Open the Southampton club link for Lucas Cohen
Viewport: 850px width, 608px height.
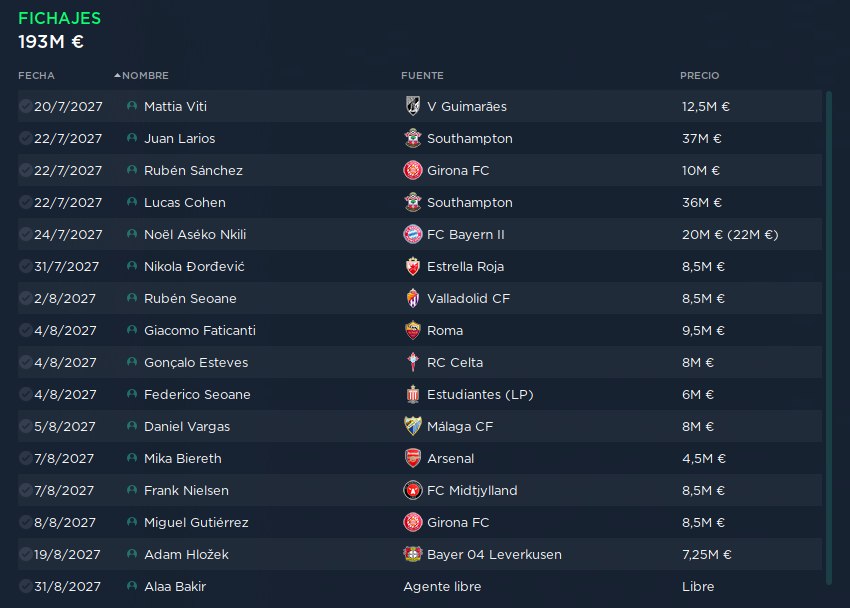[469, 202]
